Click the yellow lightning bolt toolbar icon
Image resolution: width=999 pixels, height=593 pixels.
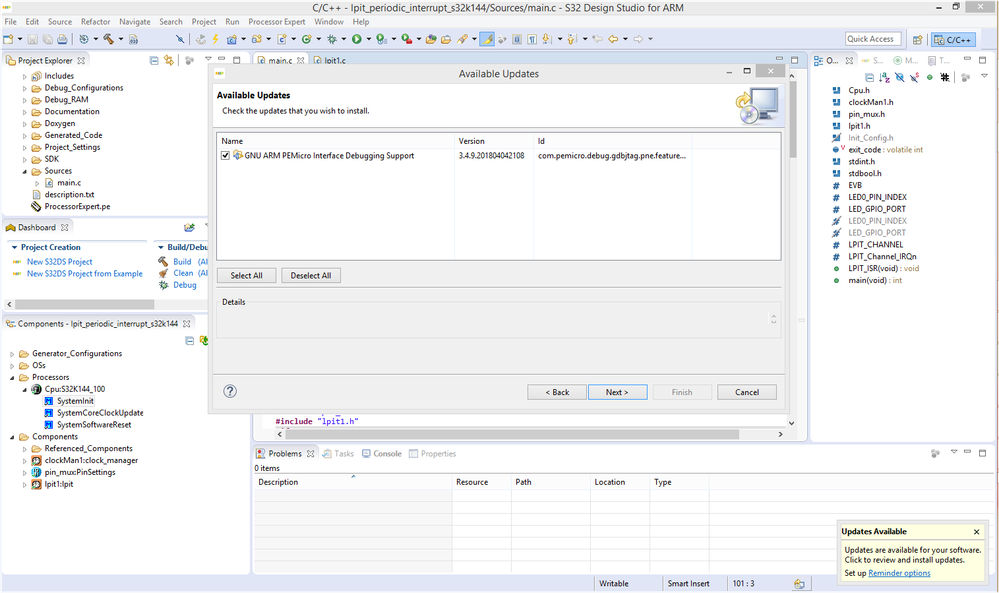[x=215, y=39]
